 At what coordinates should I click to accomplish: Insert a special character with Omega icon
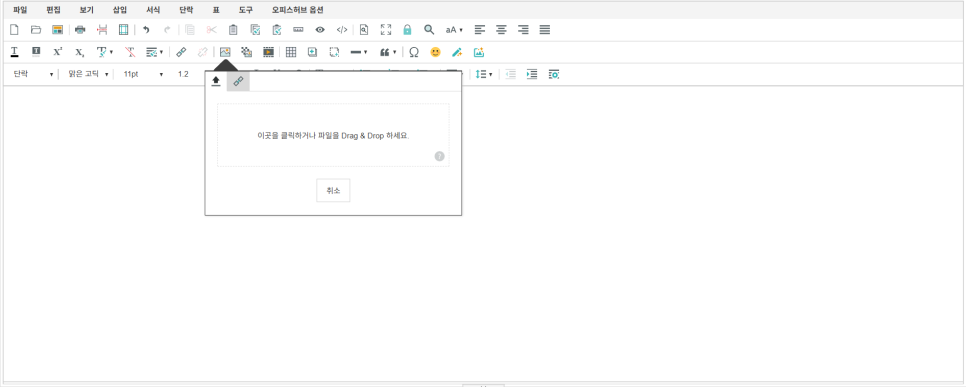[414, 52]
